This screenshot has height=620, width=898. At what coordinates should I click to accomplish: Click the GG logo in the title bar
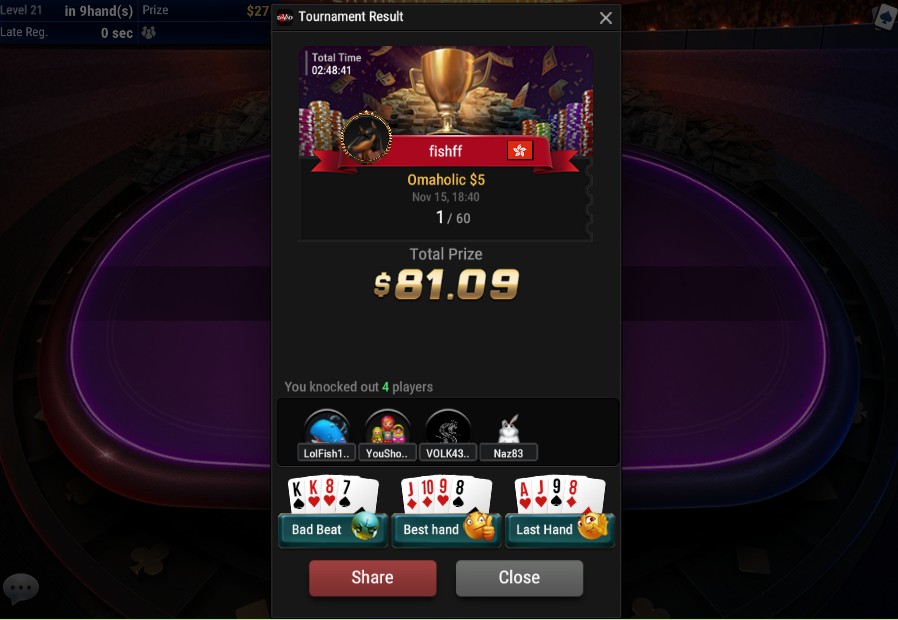[x=285, y=17]
